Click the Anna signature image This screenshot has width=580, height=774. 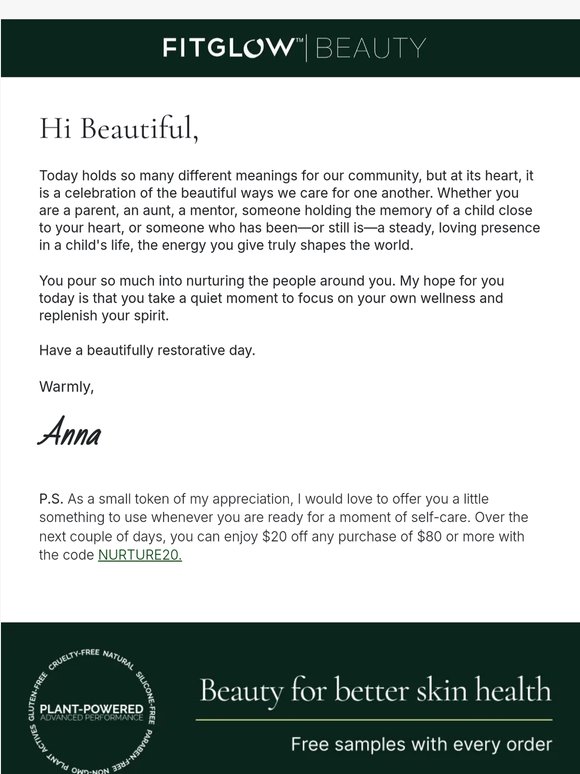coord(70,431)
